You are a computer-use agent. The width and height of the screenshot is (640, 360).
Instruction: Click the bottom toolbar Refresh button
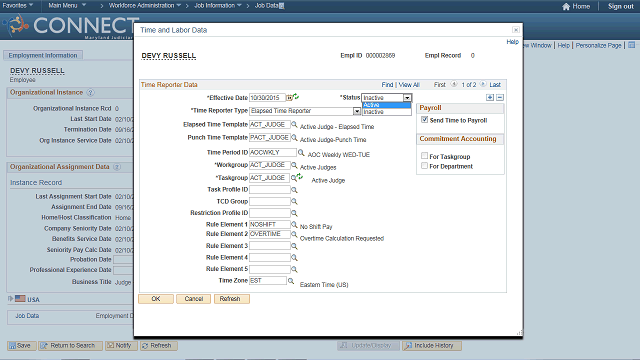(x=159, y=346)
